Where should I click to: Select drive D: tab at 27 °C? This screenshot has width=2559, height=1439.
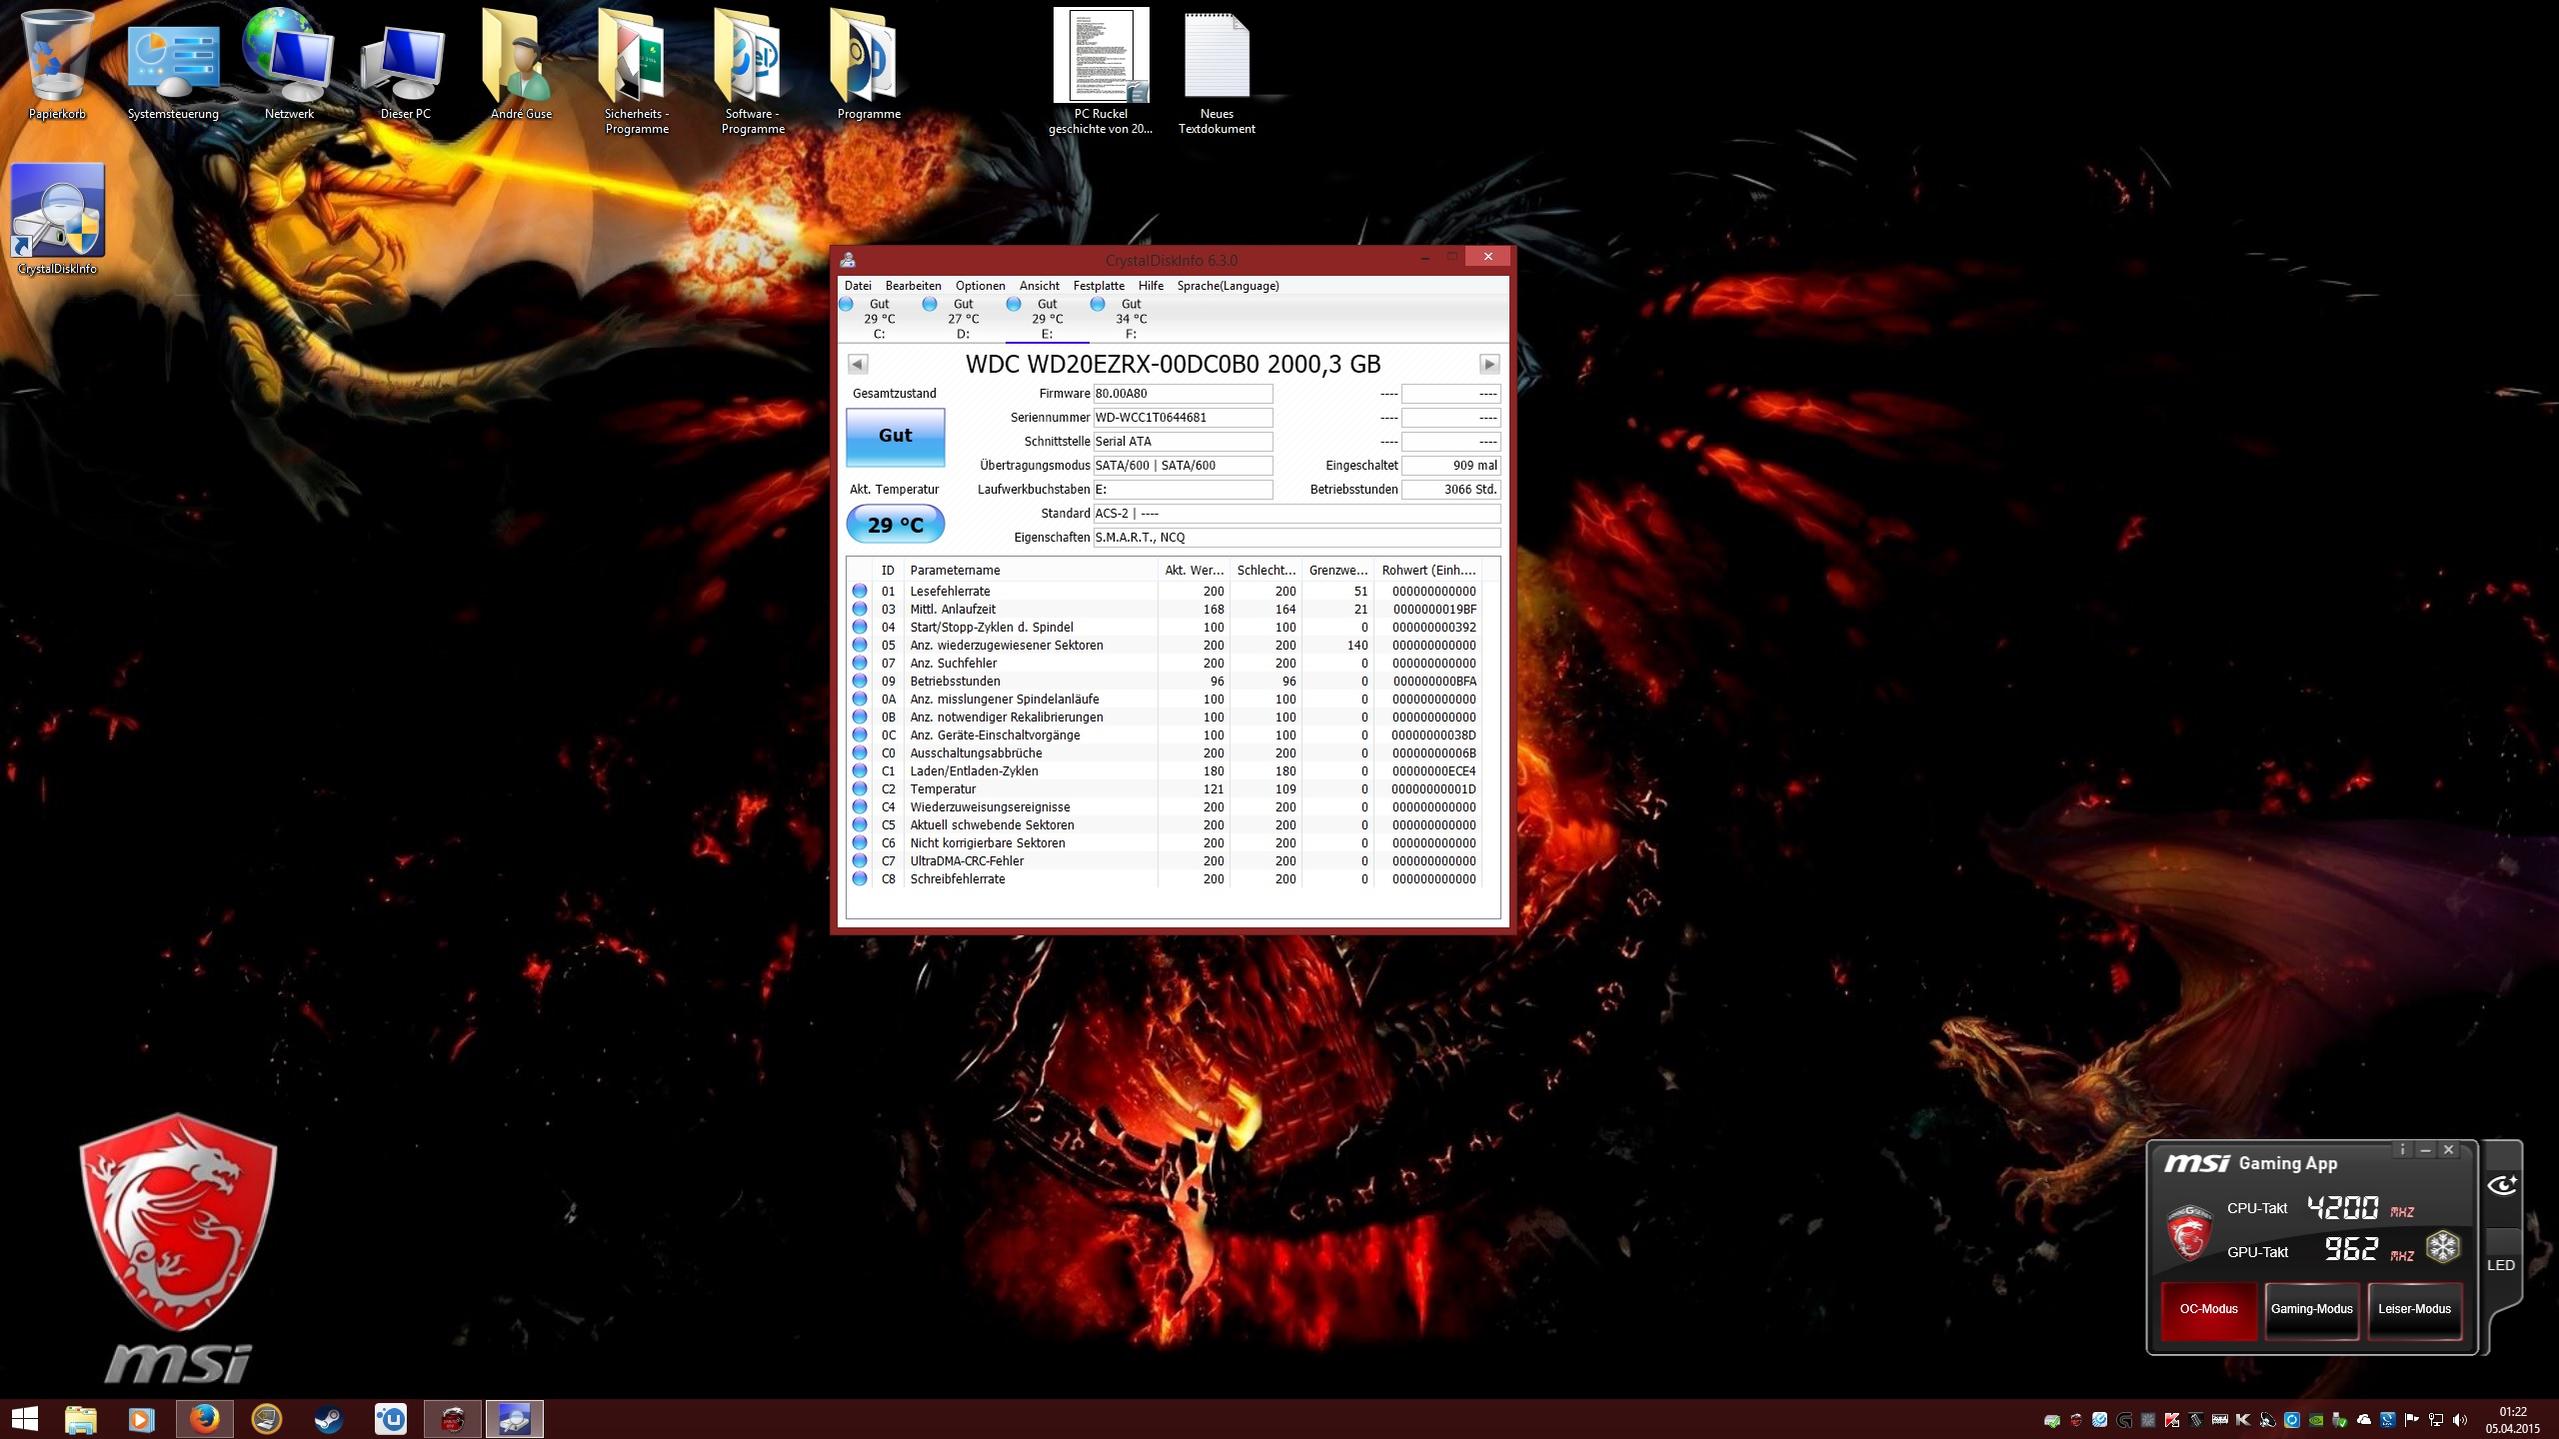962,319
